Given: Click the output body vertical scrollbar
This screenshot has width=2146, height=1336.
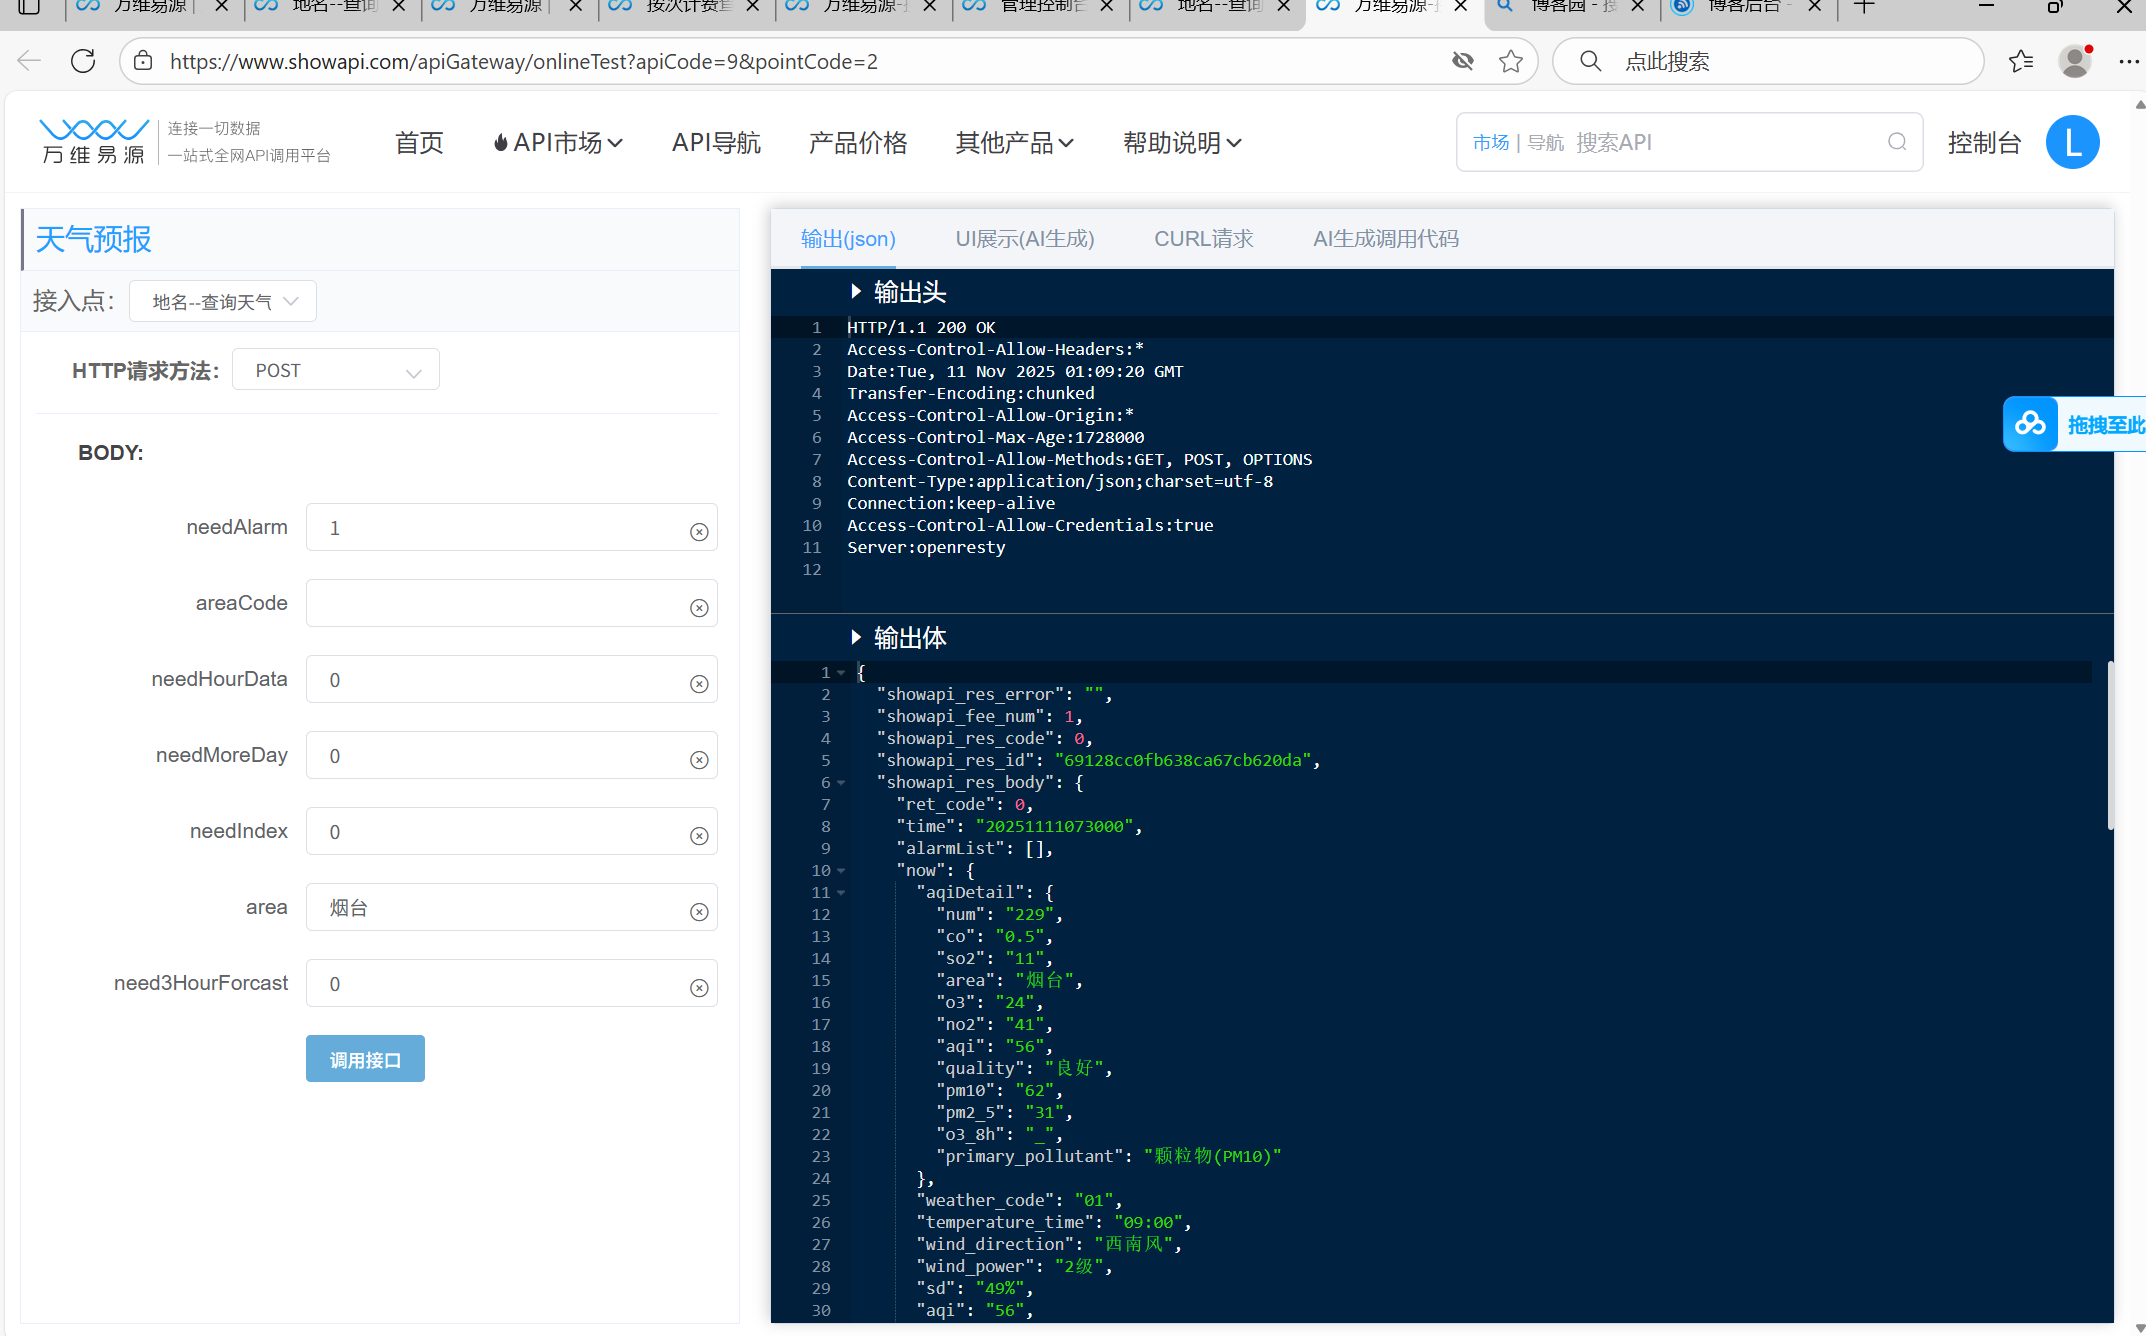Looking at the screenshot, I should click(x=2109, y=745).
